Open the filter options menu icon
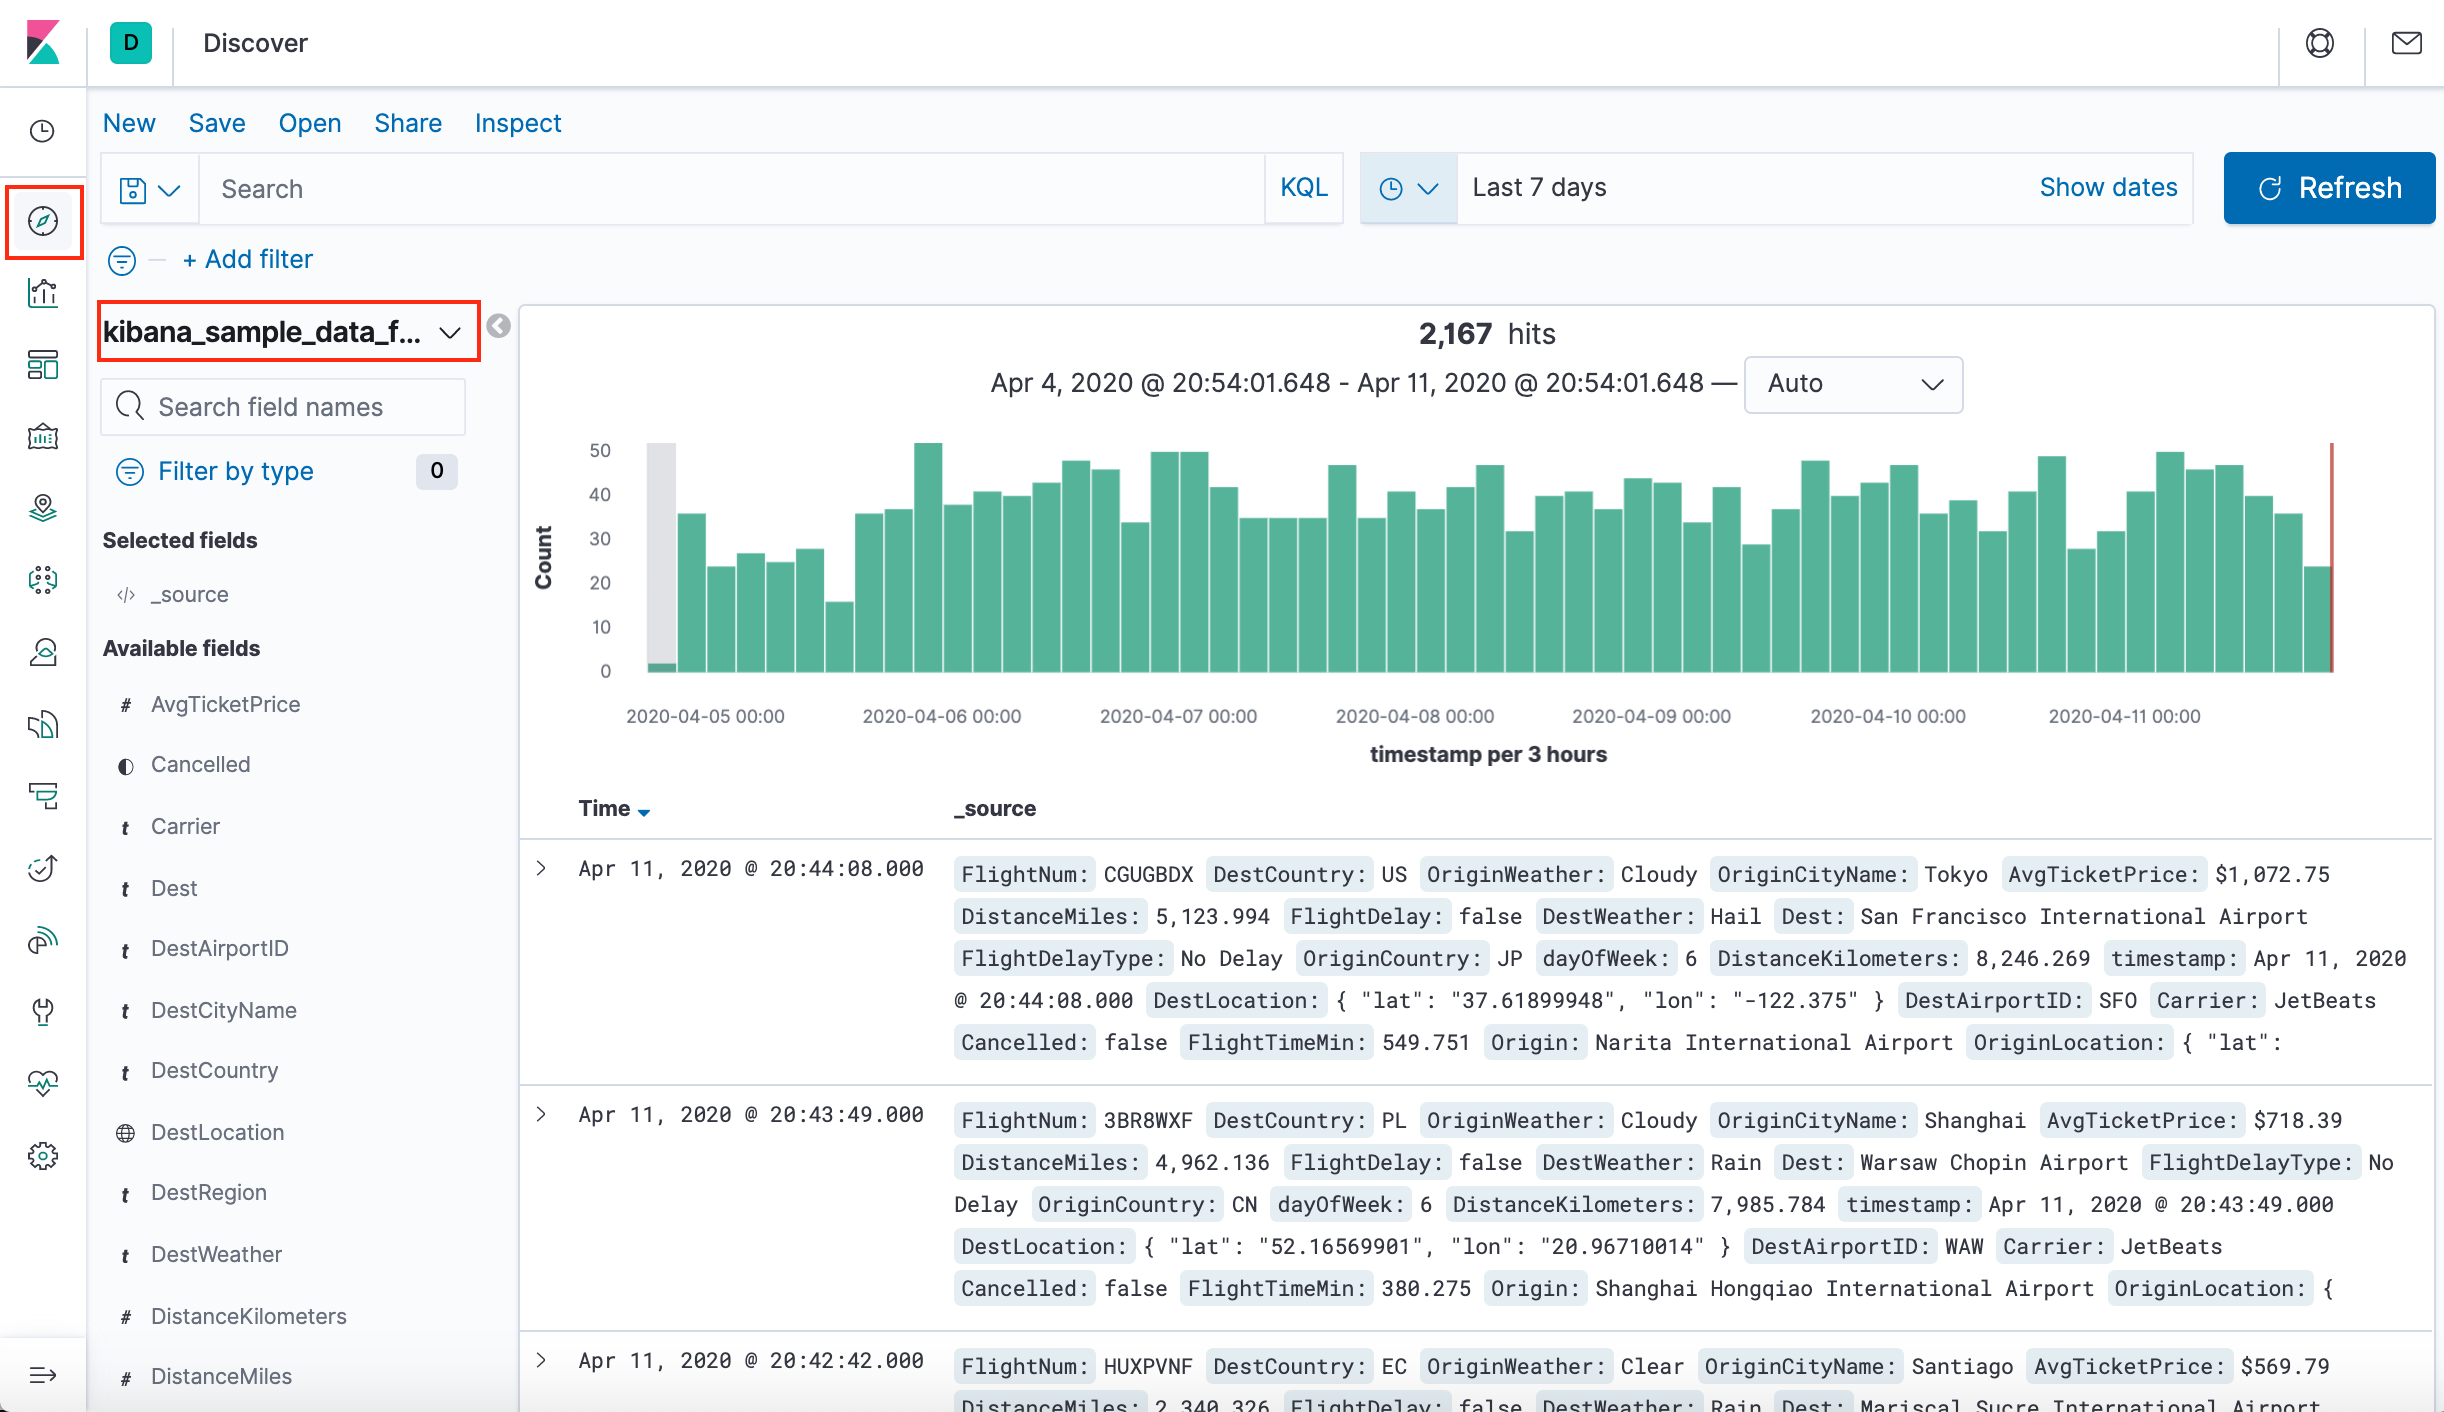 point(122,260)
